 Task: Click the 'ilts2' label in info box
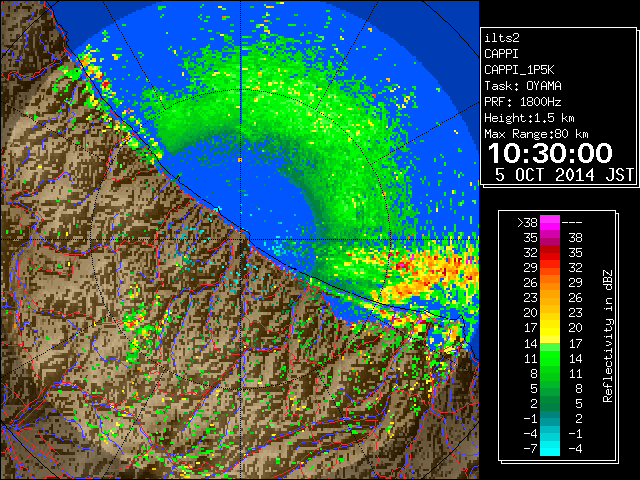502,38
